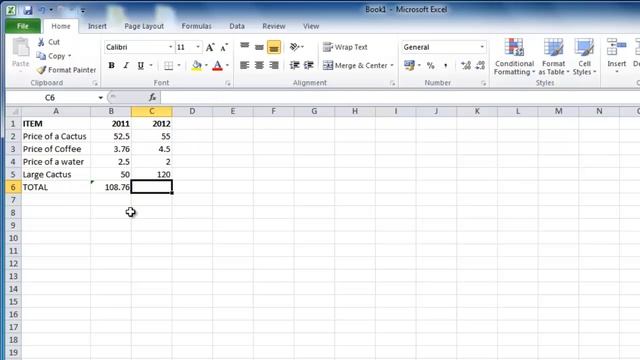
Task: Open the Alignment dialog launcher
Action: (x=393, y=83)
